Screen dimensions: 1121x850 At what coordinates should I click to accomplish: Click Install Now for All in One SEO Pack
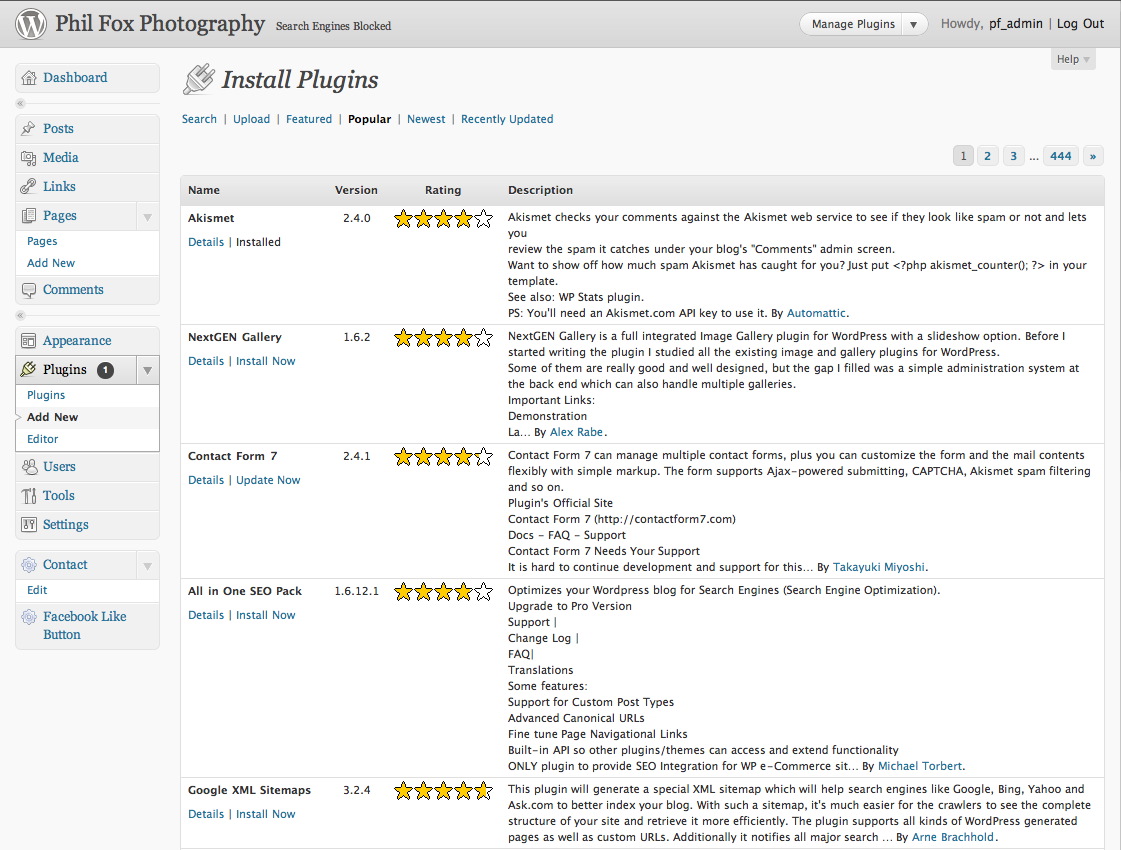265,615
